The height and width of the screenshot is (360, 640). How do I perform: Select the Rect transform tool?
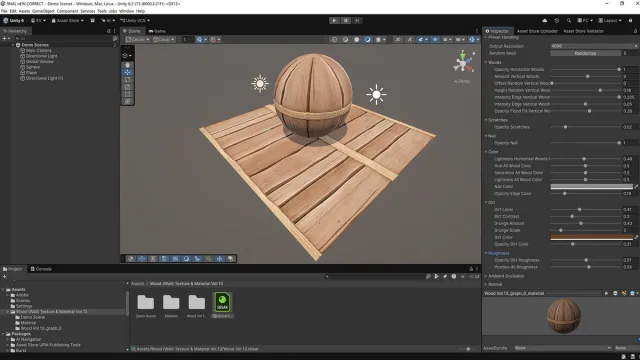pyautogui.click(x=127, y=94)
